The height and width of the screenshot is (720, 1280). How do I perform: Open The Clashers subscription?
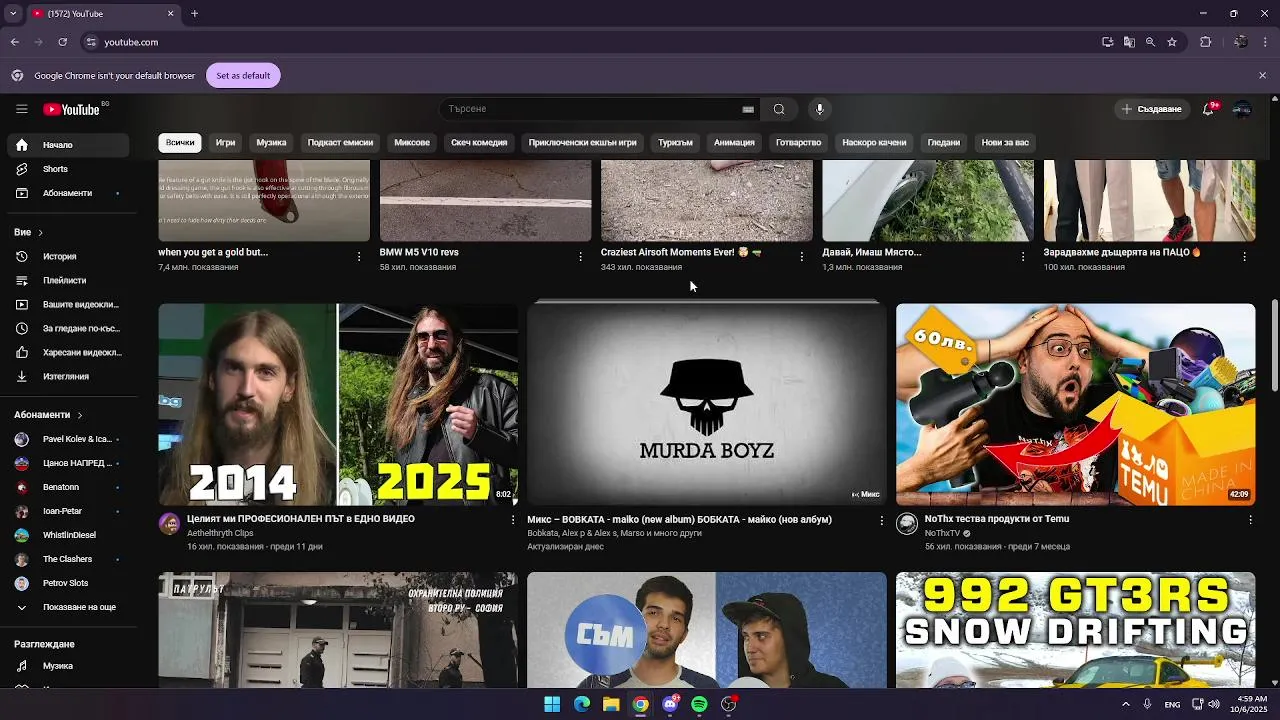coord(67,559)
